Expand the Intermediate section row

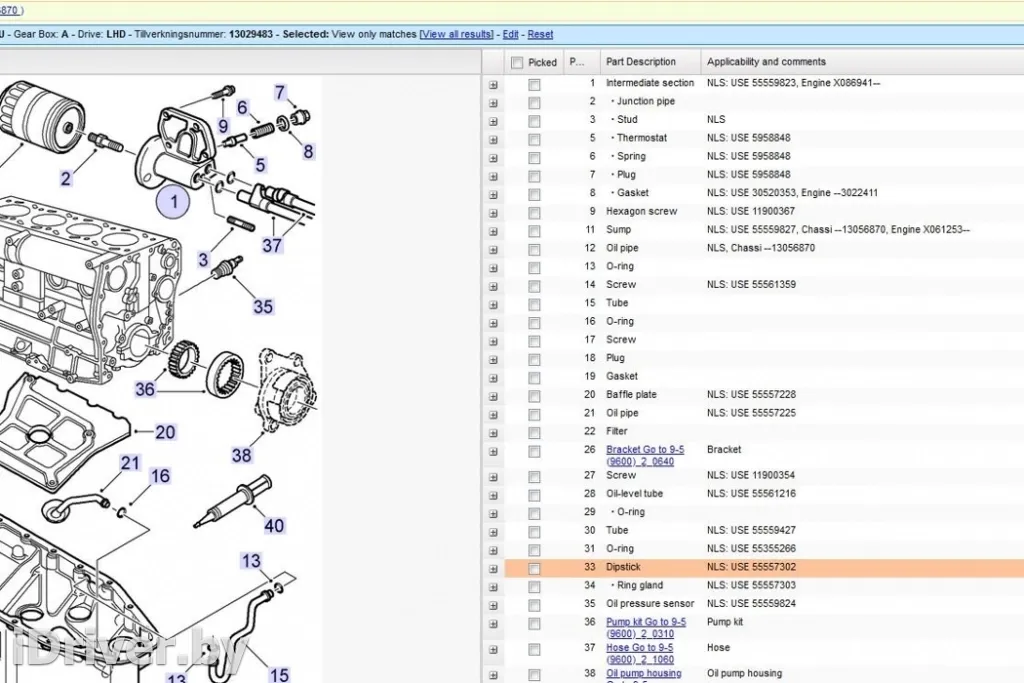(493, 85)
